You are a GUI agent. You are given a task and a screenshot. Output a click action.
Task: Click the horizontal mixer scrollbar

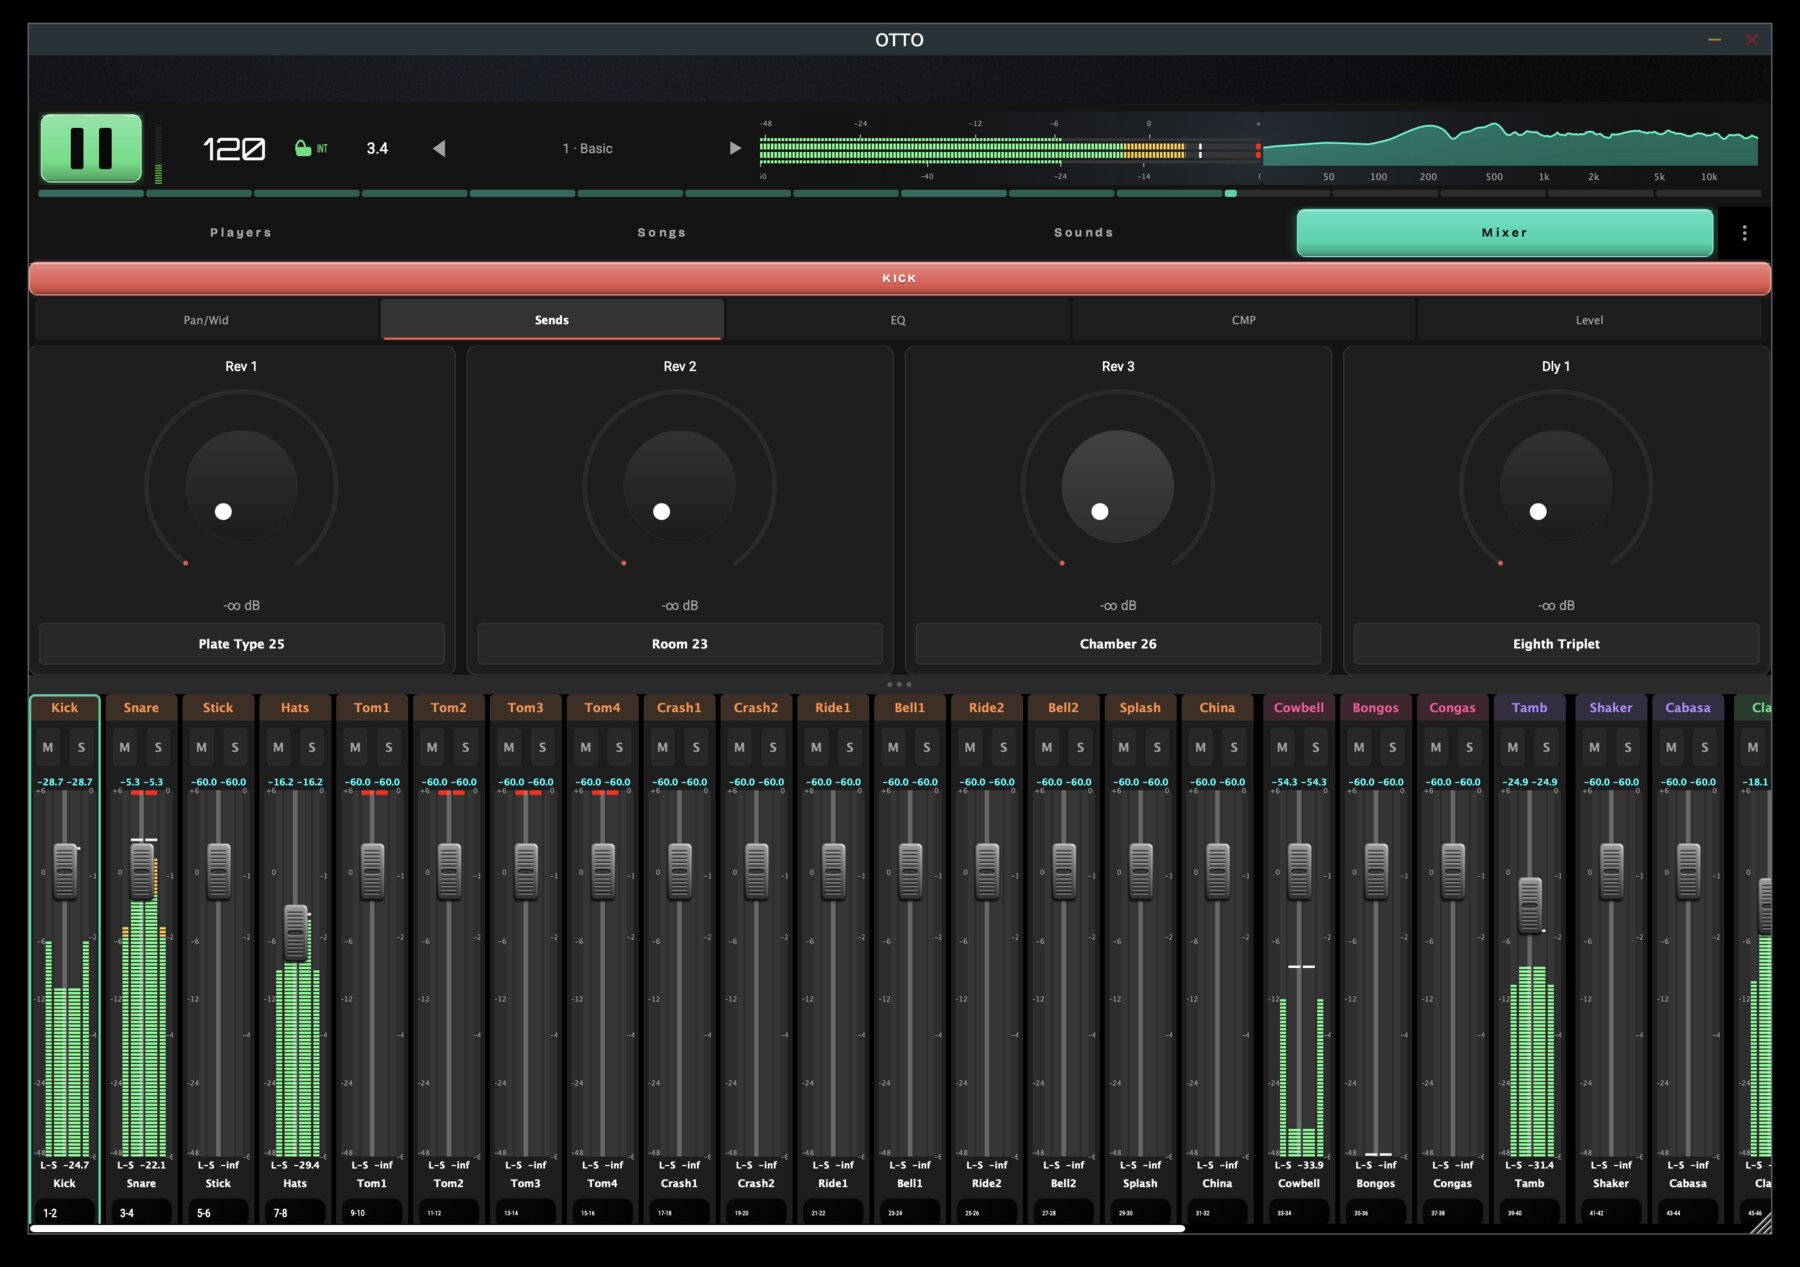607,1229
